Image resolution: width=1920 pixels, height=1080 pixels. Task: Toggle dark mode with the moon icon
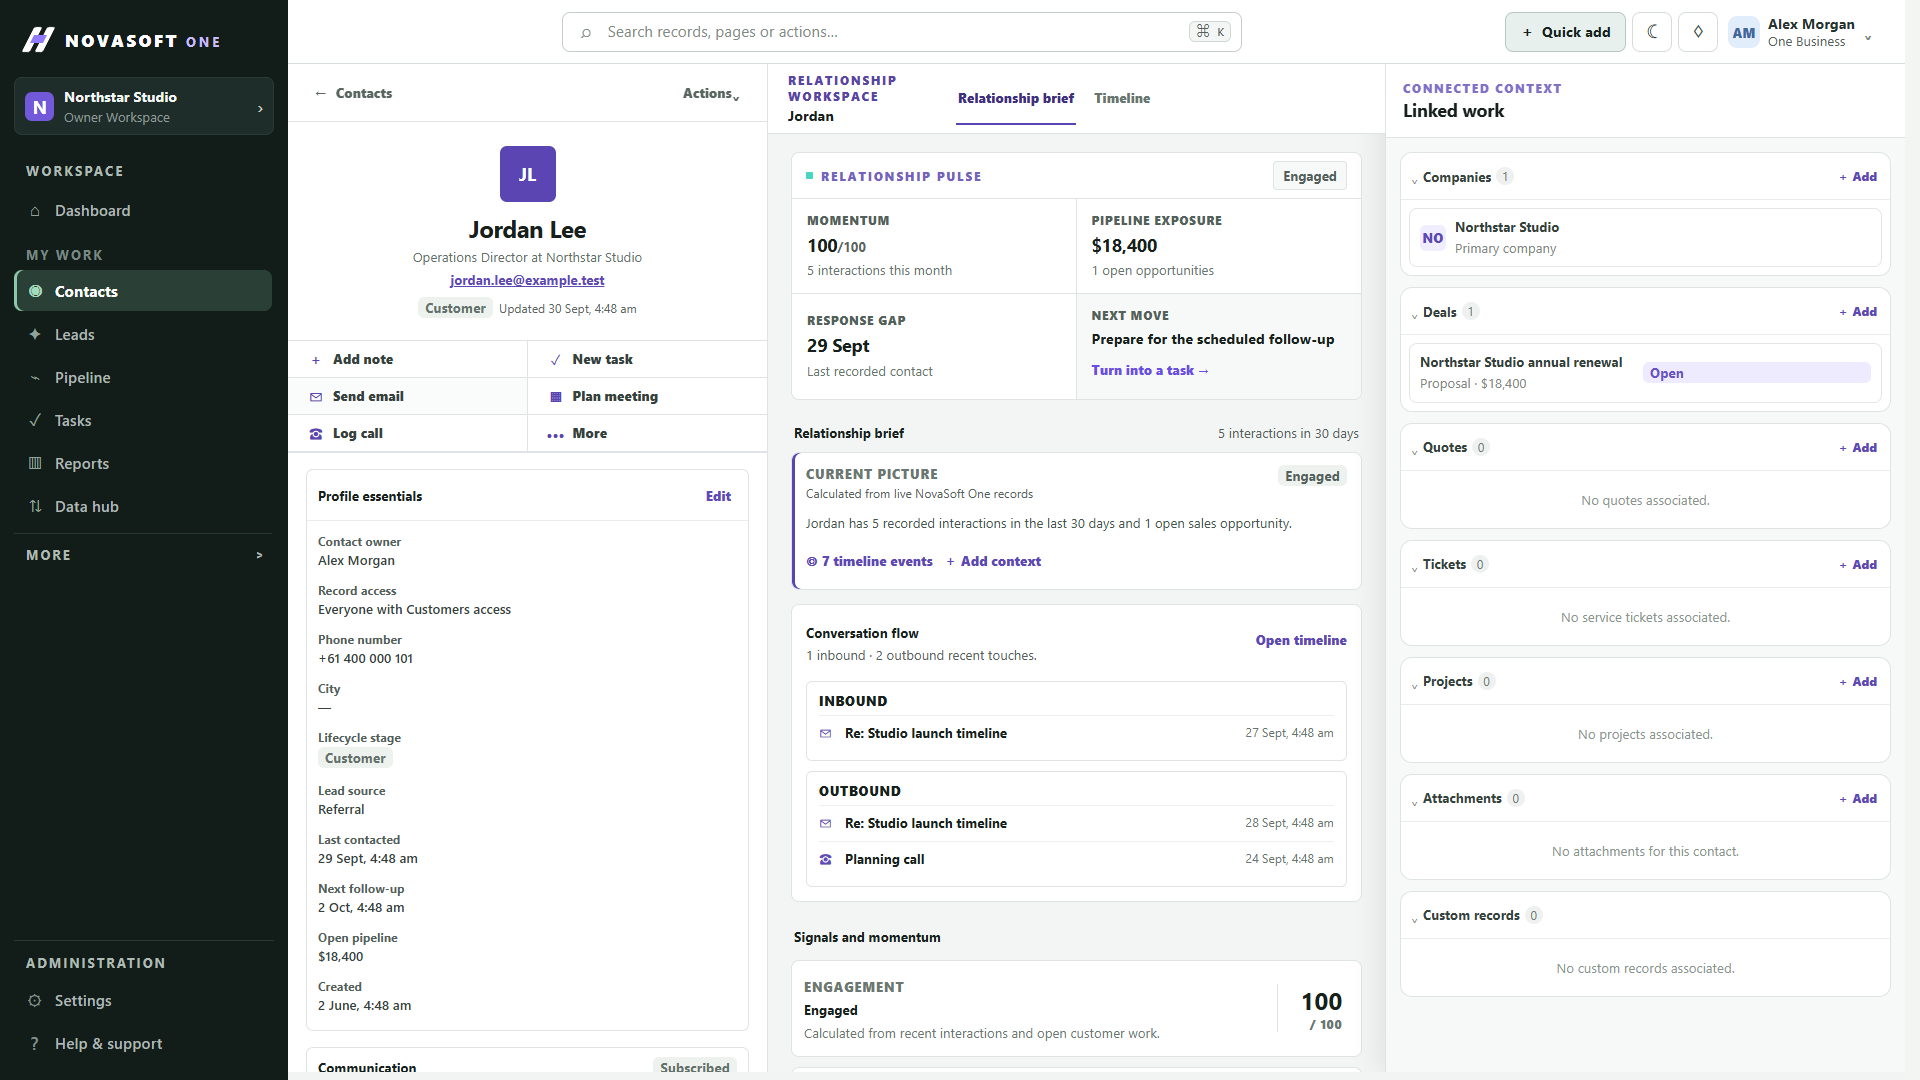point(1652,32)
